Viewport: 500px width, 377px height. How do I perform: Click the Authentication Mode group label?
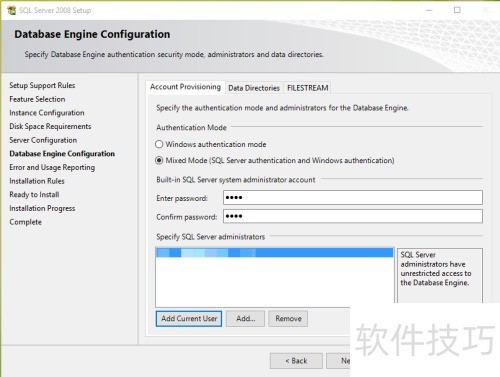click(x=191, y=127)
